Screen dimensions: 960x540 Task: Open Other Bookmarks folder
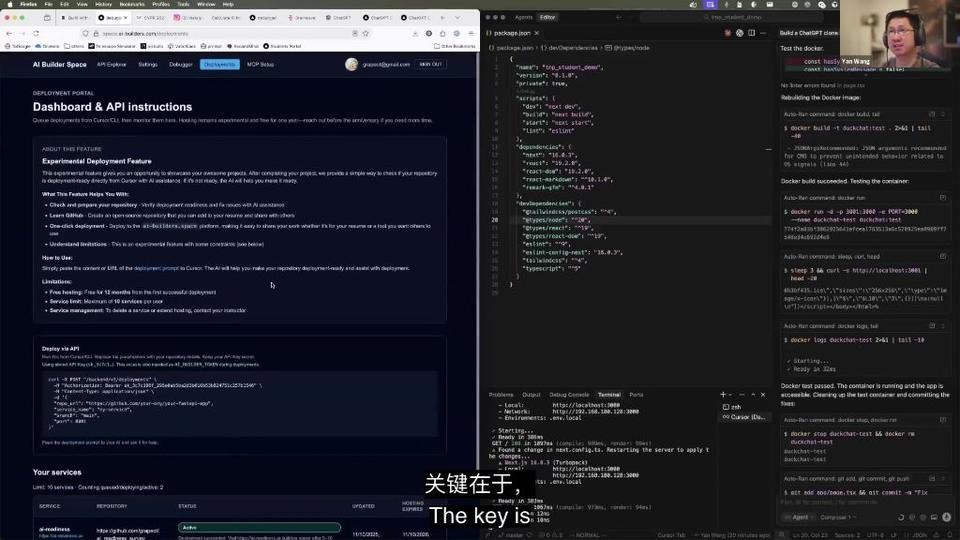454,46
